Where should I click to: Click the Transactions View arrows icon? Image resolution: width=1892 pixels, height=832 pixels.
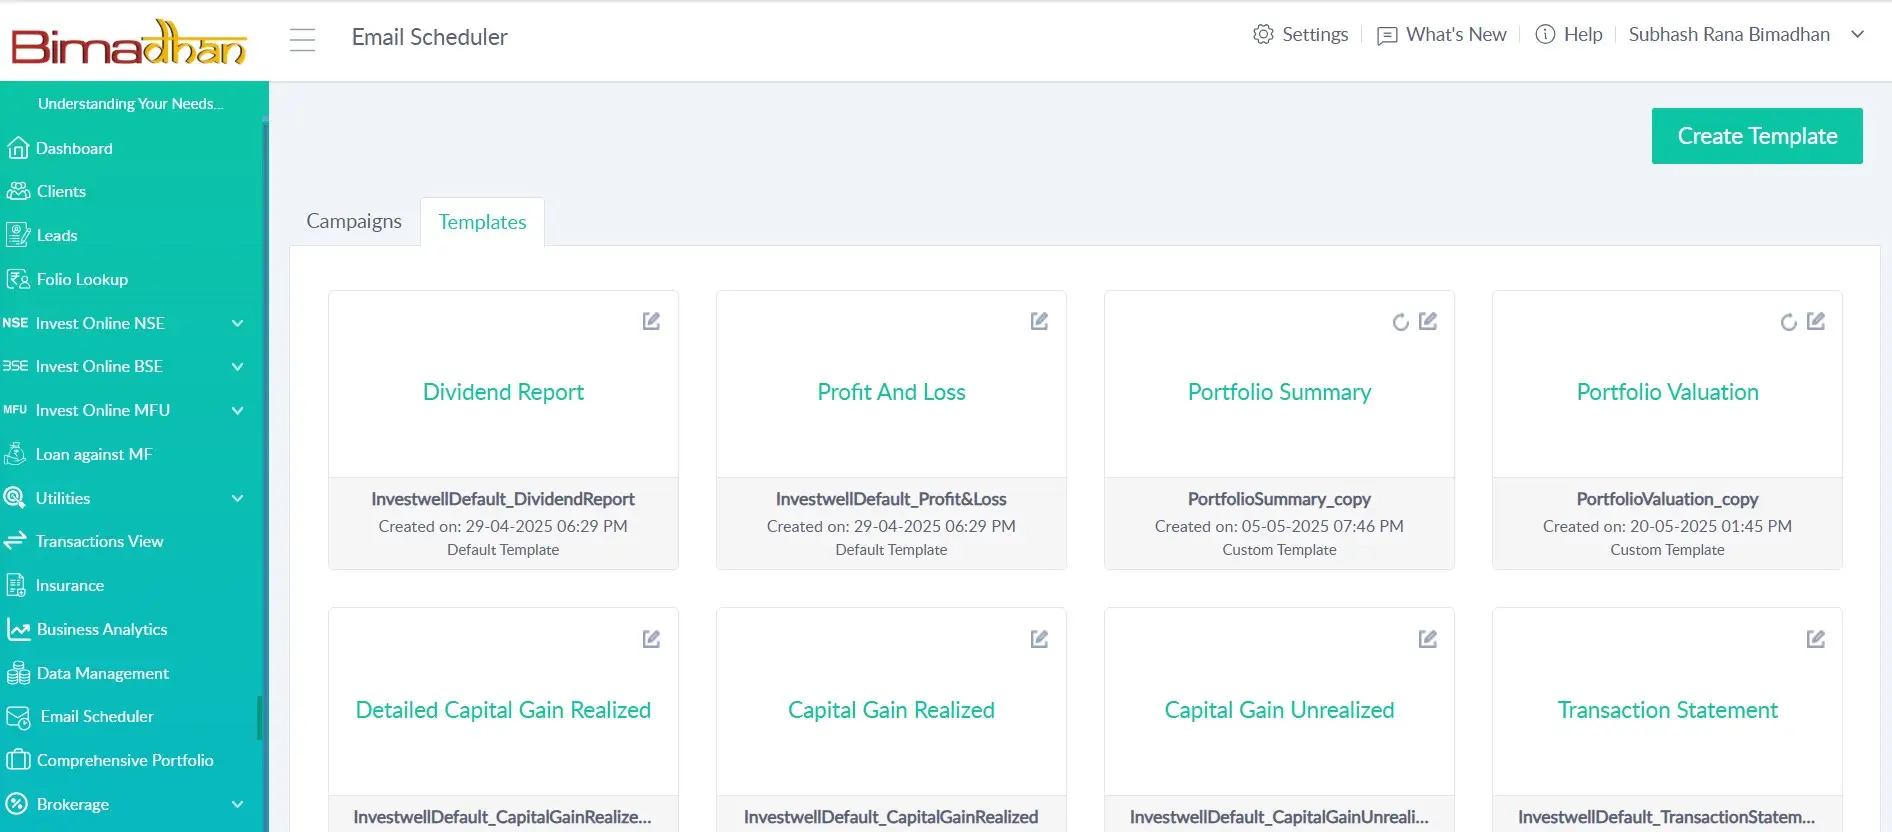[15, 541]
